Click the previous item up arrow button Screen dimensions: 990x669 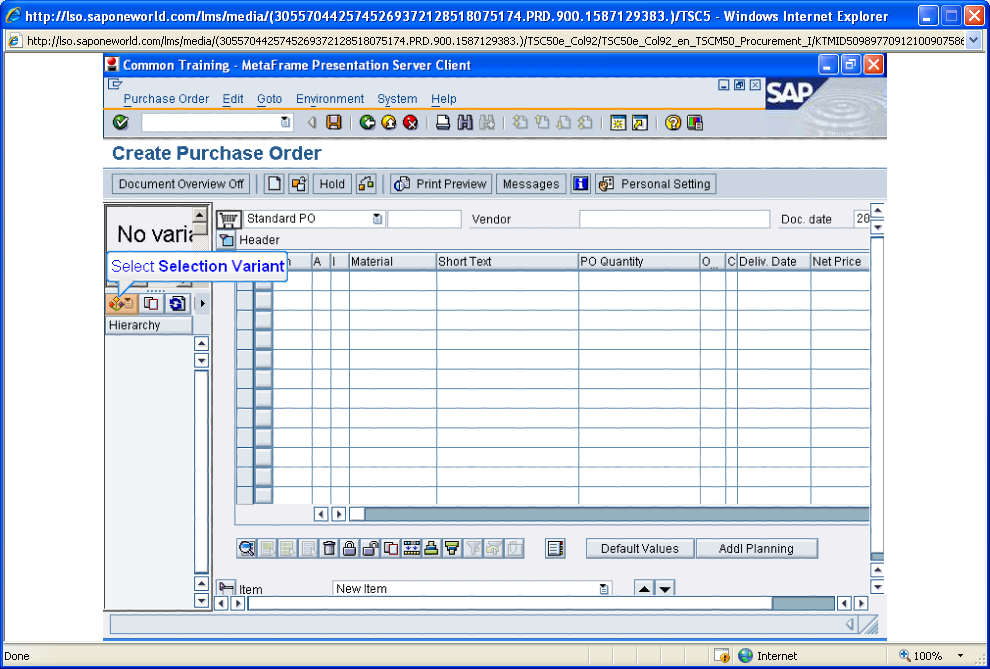[x=644, y=589]
